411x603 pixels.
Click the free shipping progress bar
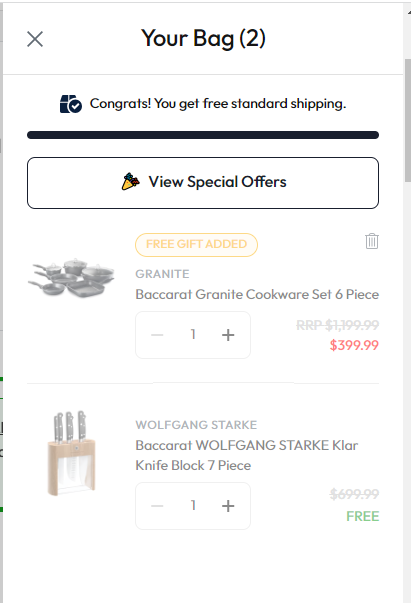pos(203,135)
